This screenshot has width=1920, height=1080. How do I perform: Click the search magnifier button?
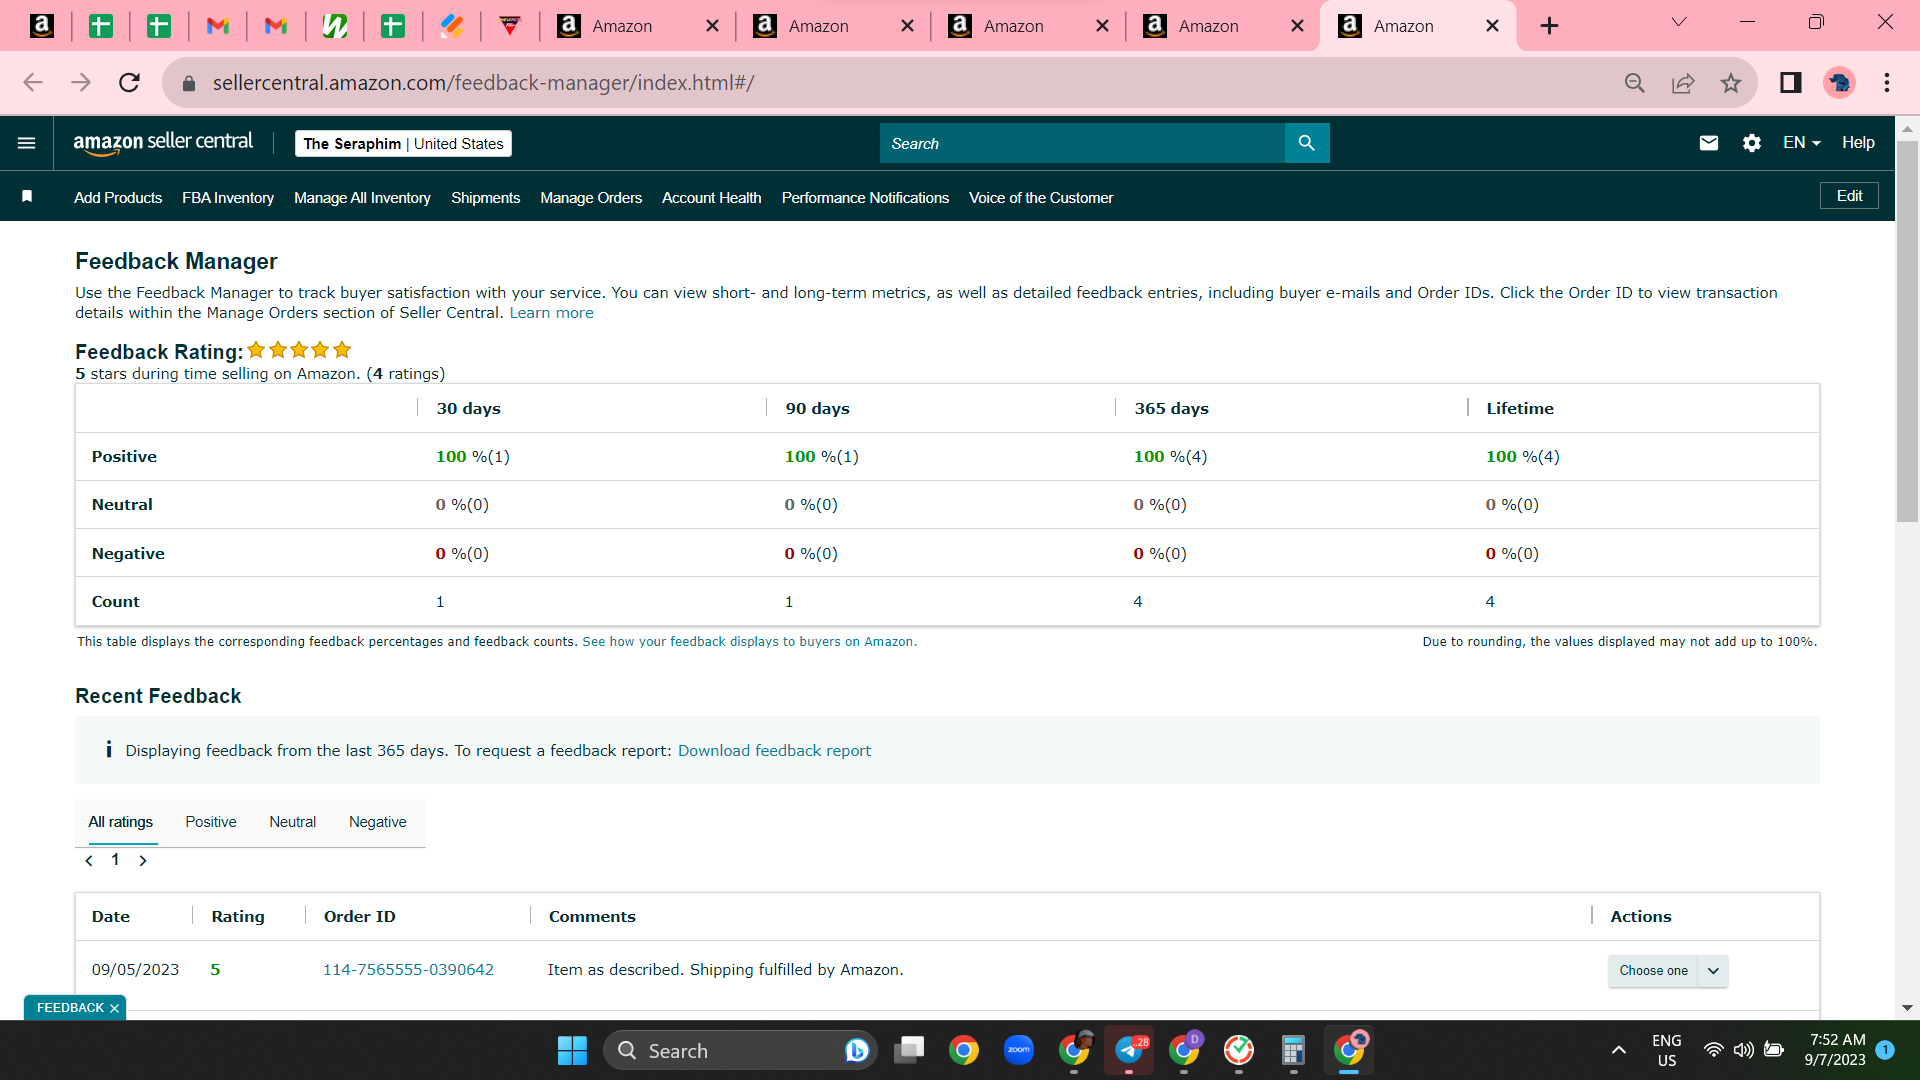1306,143
